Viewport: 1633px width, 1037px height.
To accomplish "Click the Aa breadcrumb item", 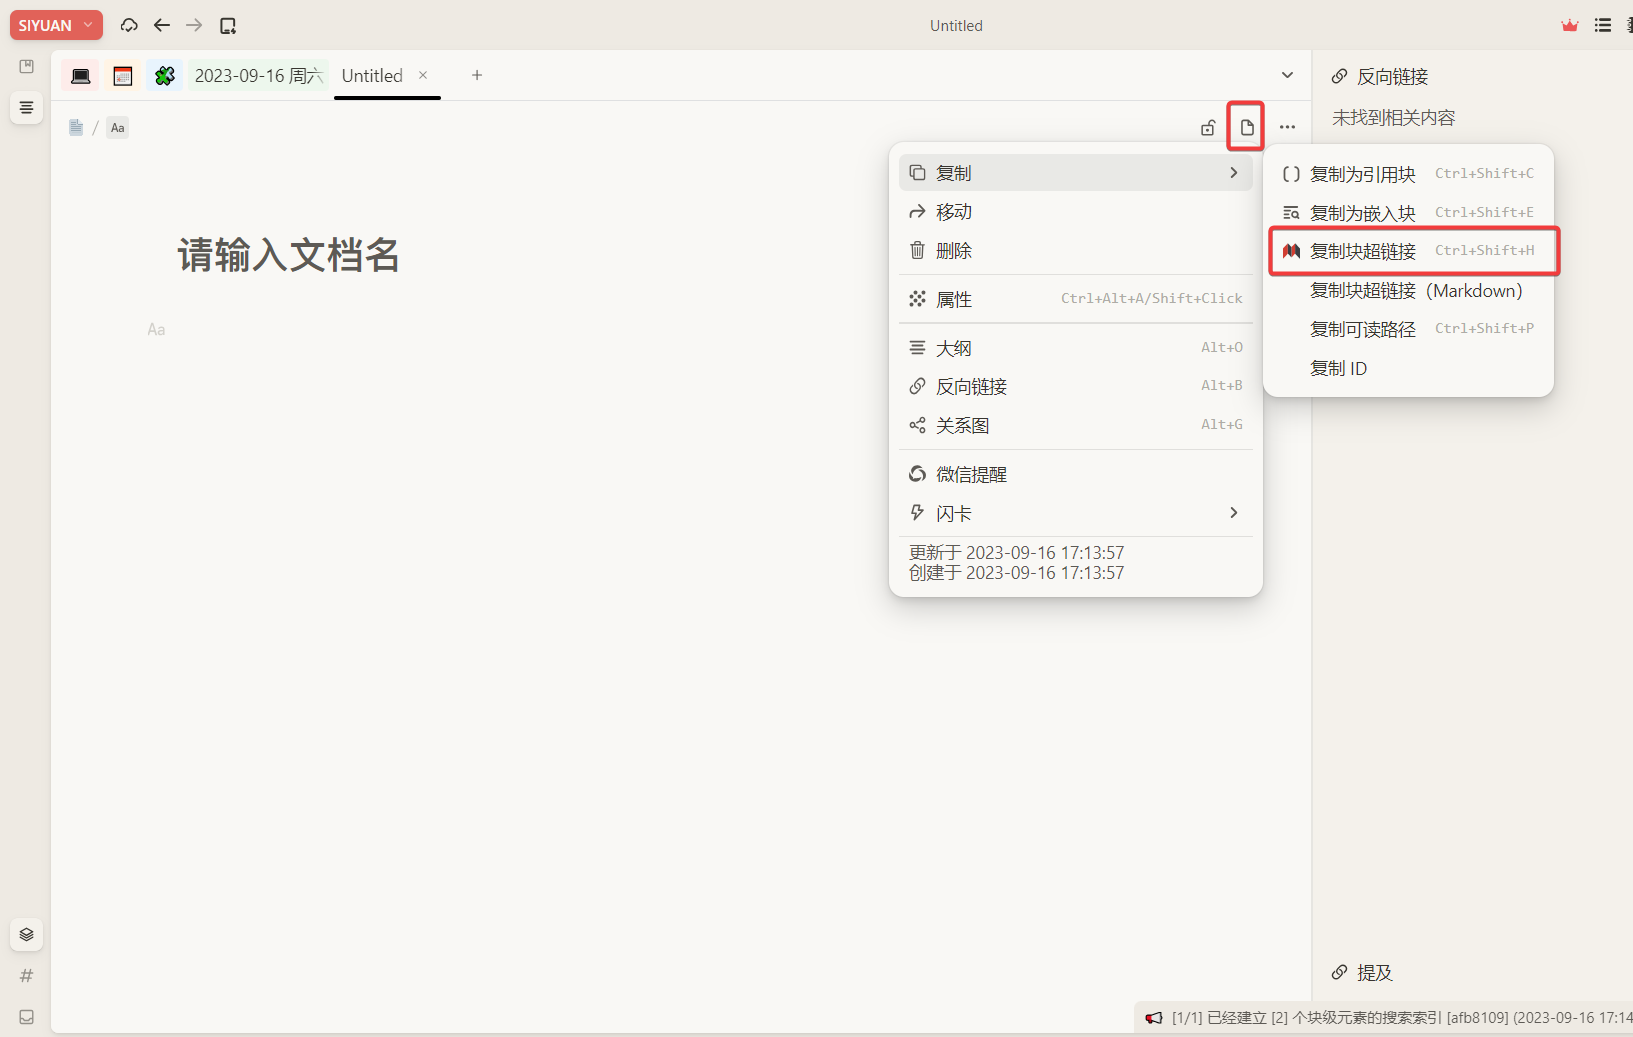I will coord(118,127).
